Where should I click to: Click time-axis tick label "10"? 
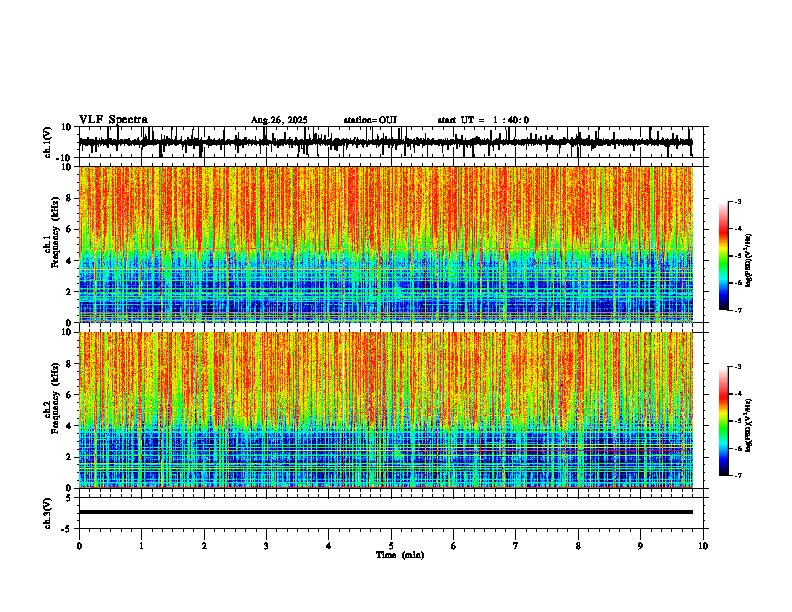703,546
